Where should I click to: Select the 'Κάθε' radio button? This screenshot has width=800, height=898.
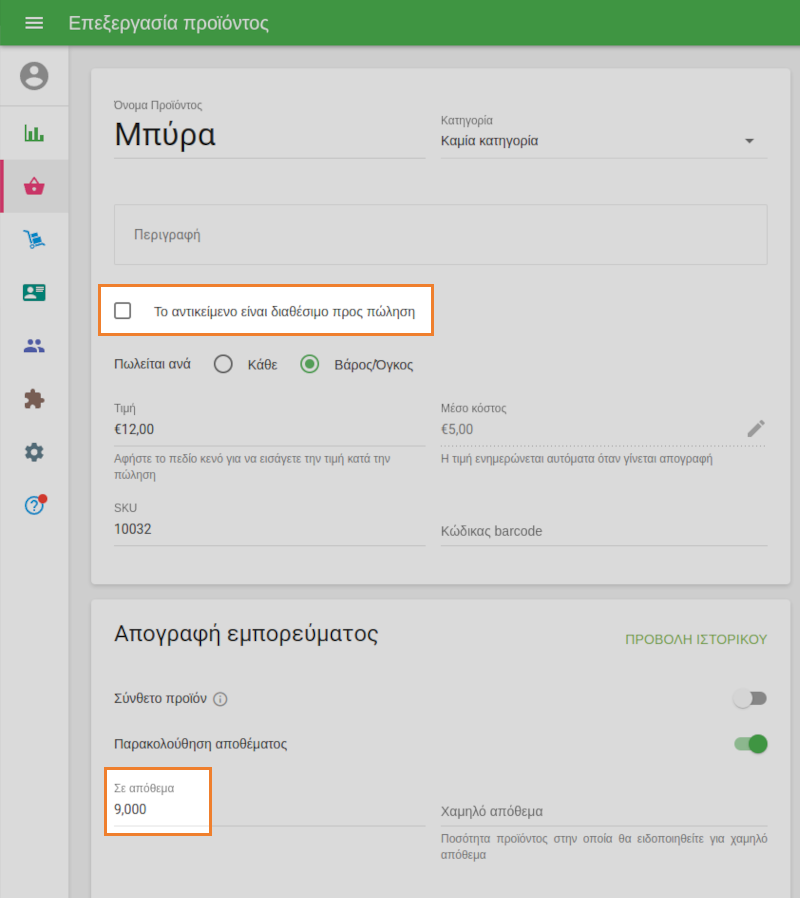click(224, 365)
